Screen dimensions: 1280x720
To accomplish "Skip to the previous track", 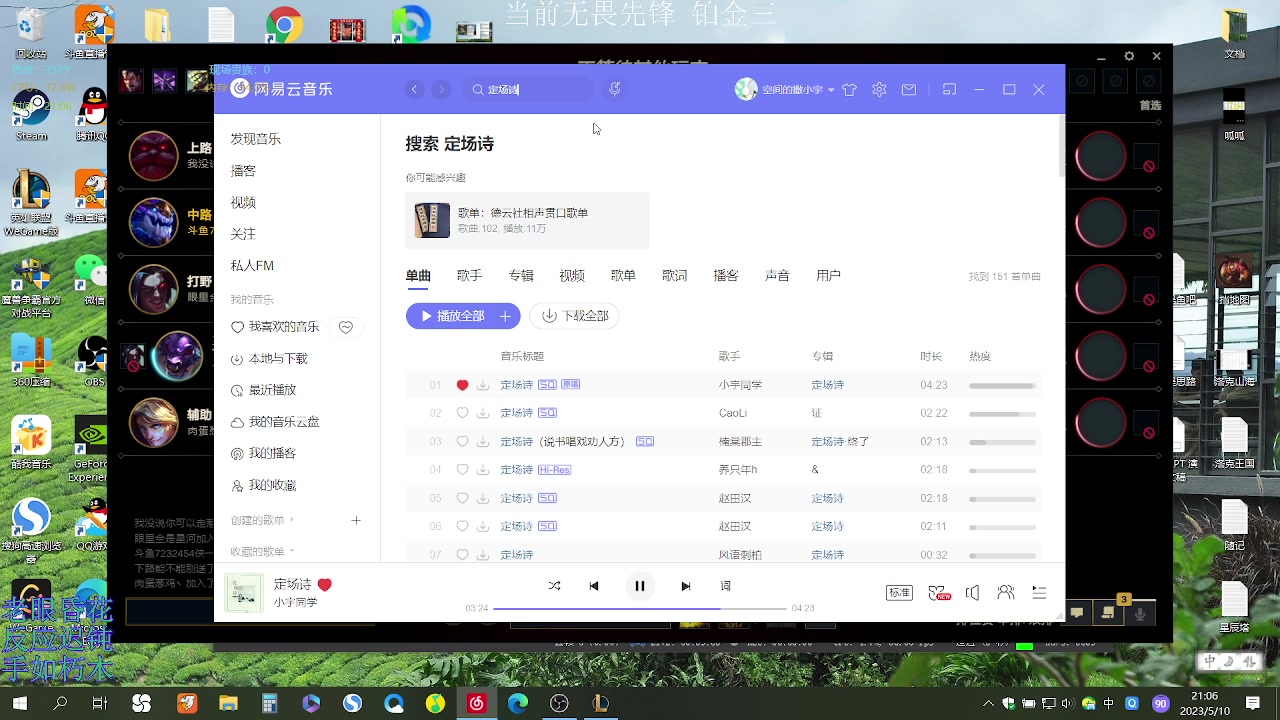I will click(594, 586).
